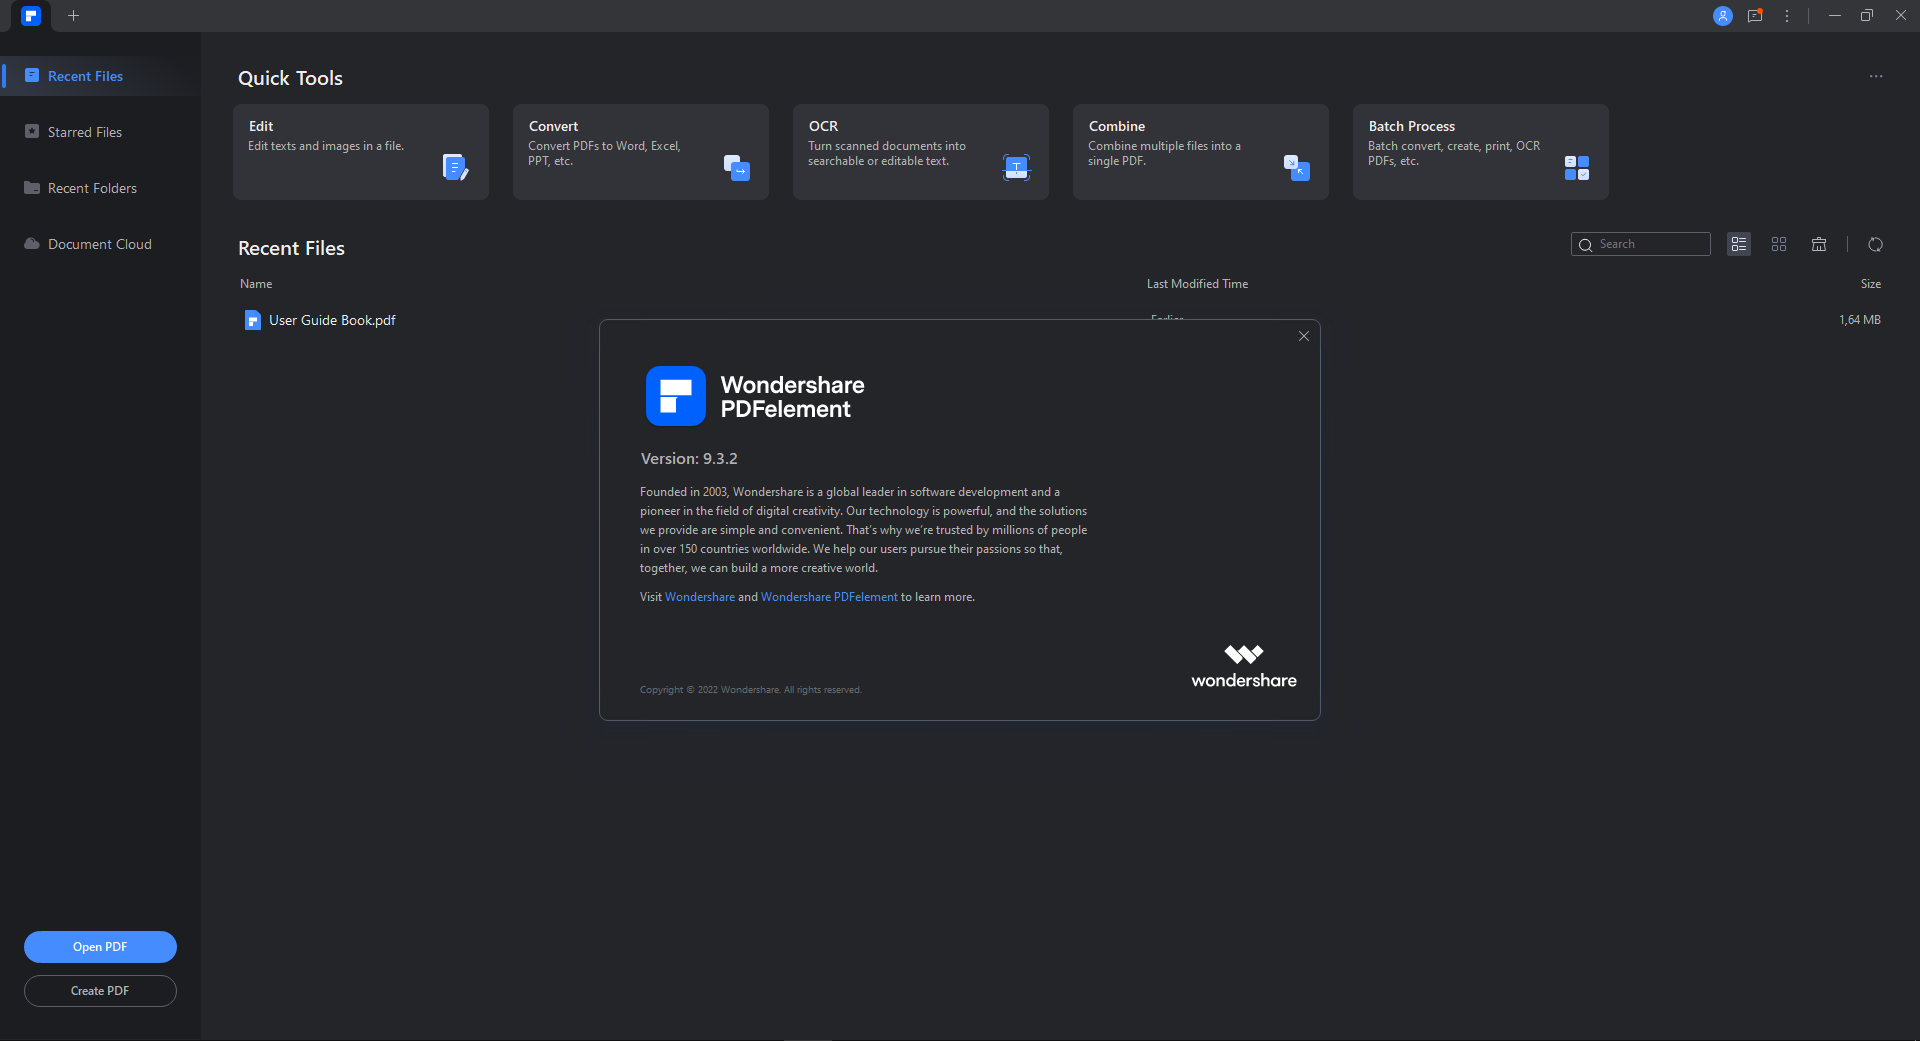Follow the Wondershare PDFelement link
The image size is (1920, 1041).
829,597
